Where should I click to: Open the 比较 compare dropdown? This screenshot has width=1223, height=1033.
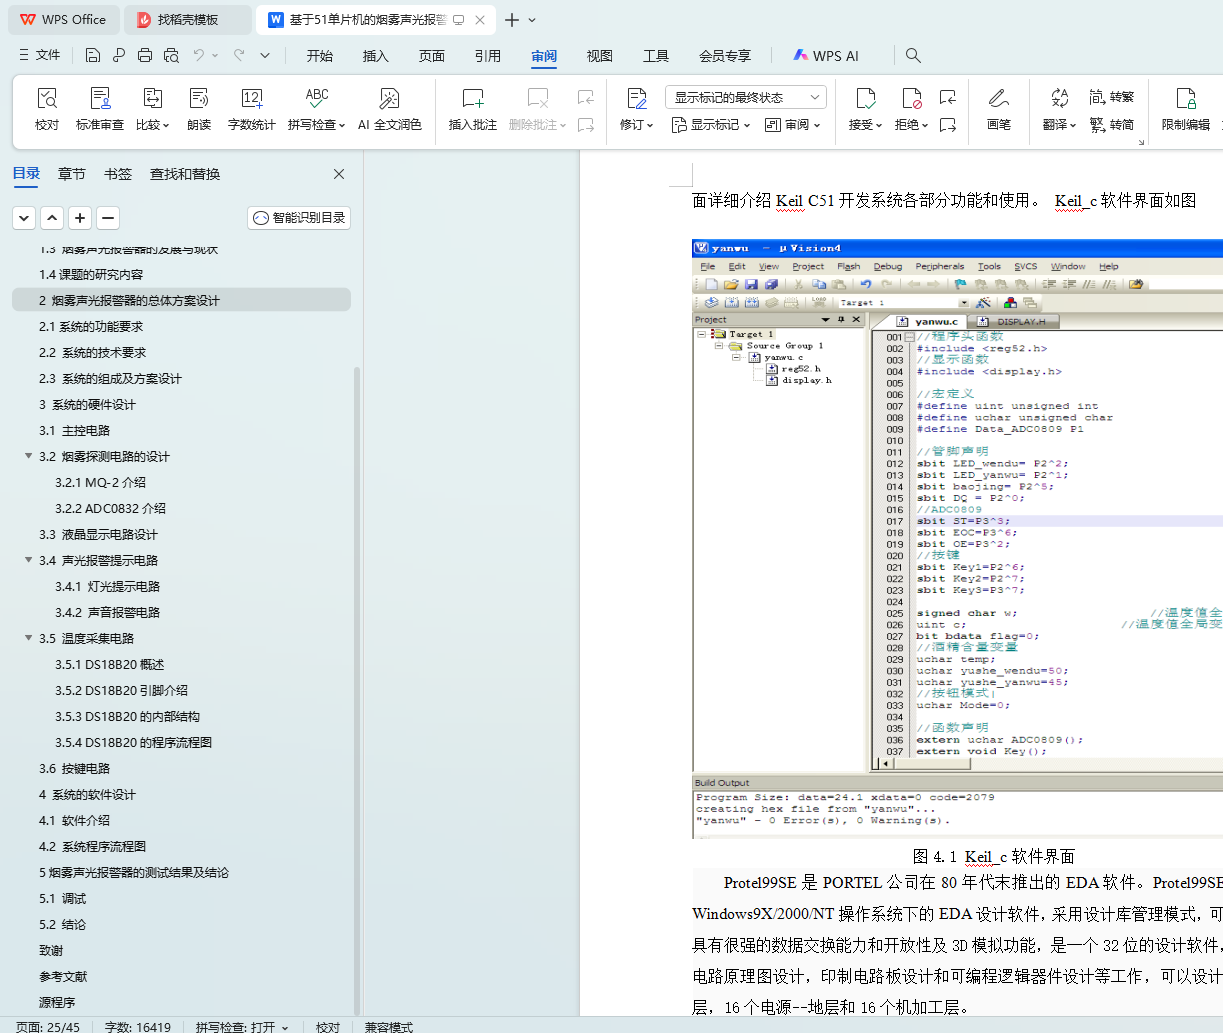153,125
